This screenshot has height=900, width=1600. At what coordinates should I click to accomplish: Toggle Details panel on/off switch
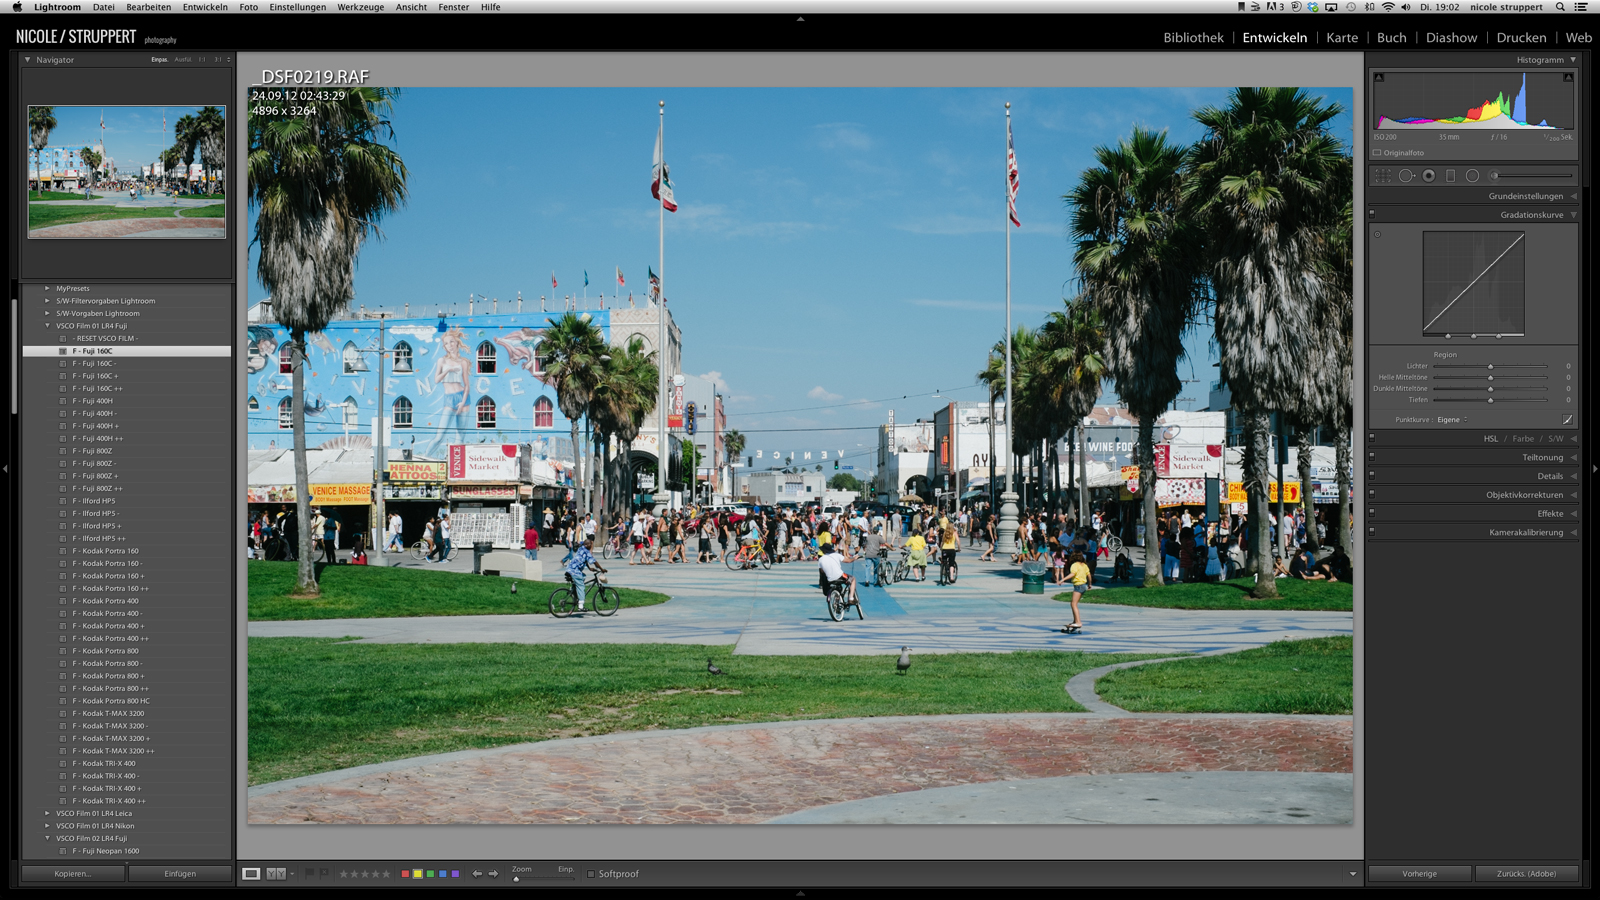point(1372,476)
